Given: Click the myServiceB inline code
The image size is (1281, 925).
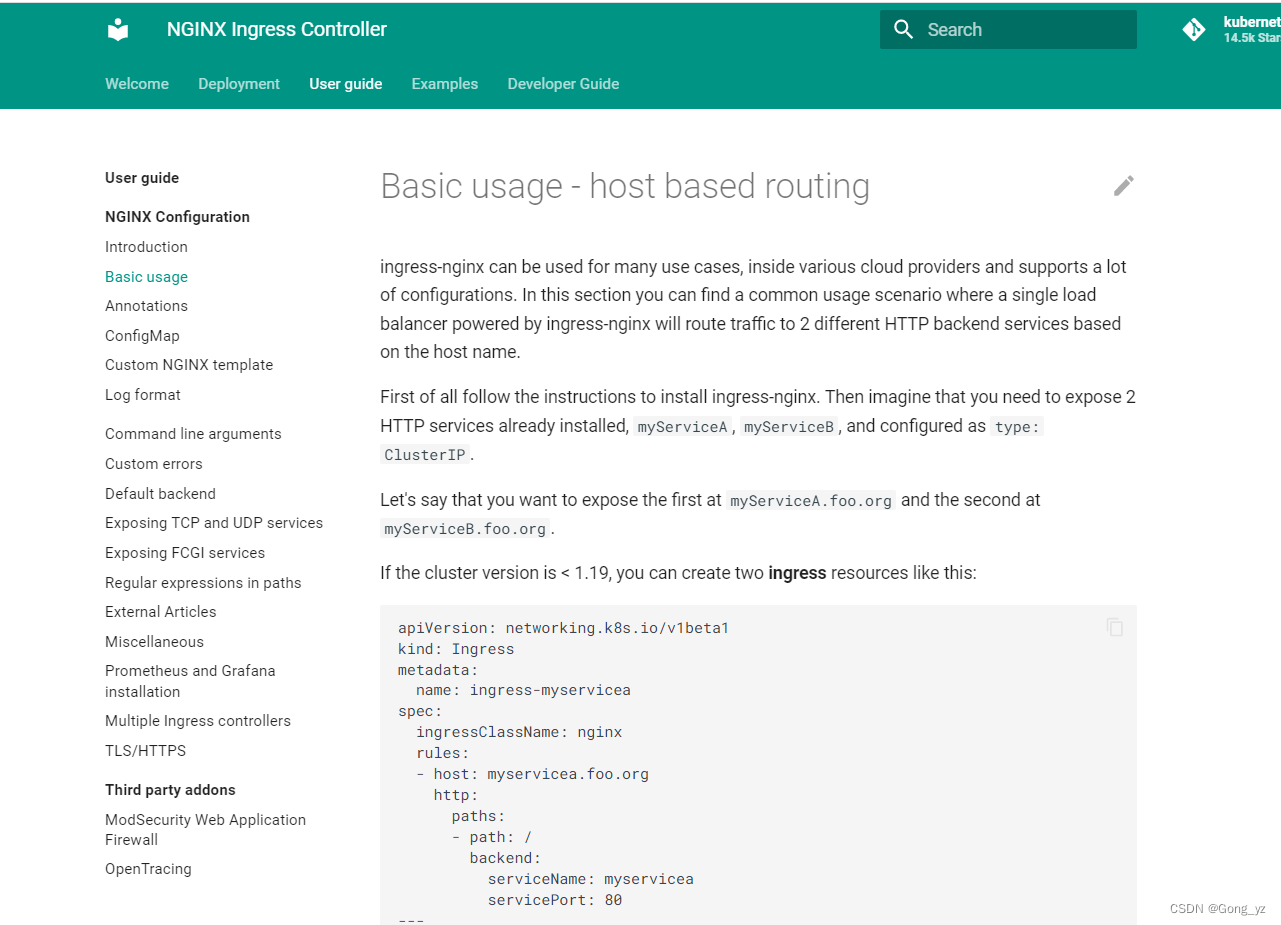Looking at the screenshot, I should point(789,427).
